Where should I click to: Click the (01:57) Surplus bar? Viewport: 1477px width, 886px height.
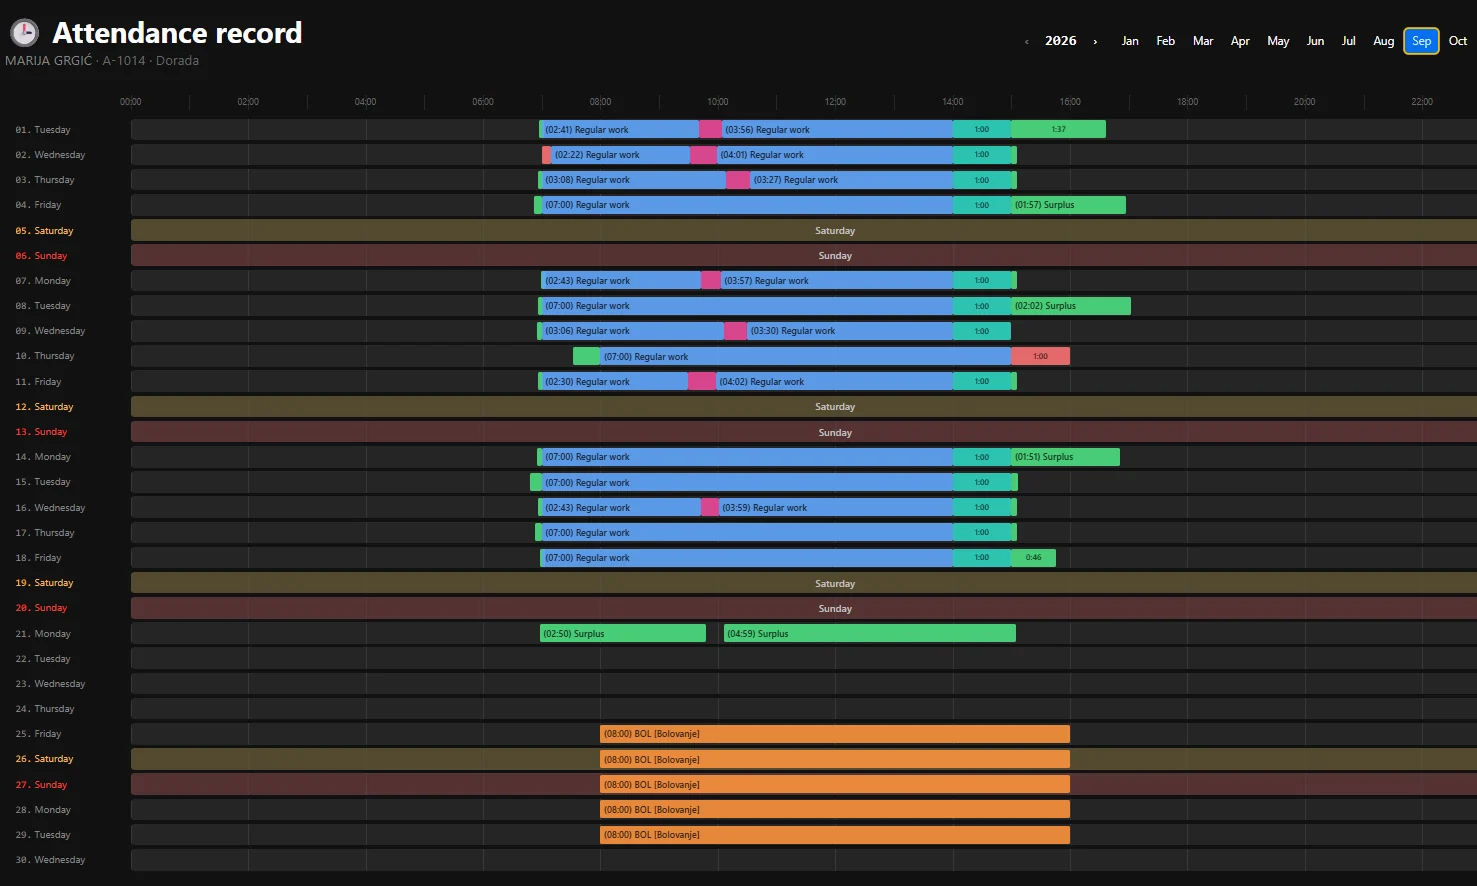[x=1068, y=205]
